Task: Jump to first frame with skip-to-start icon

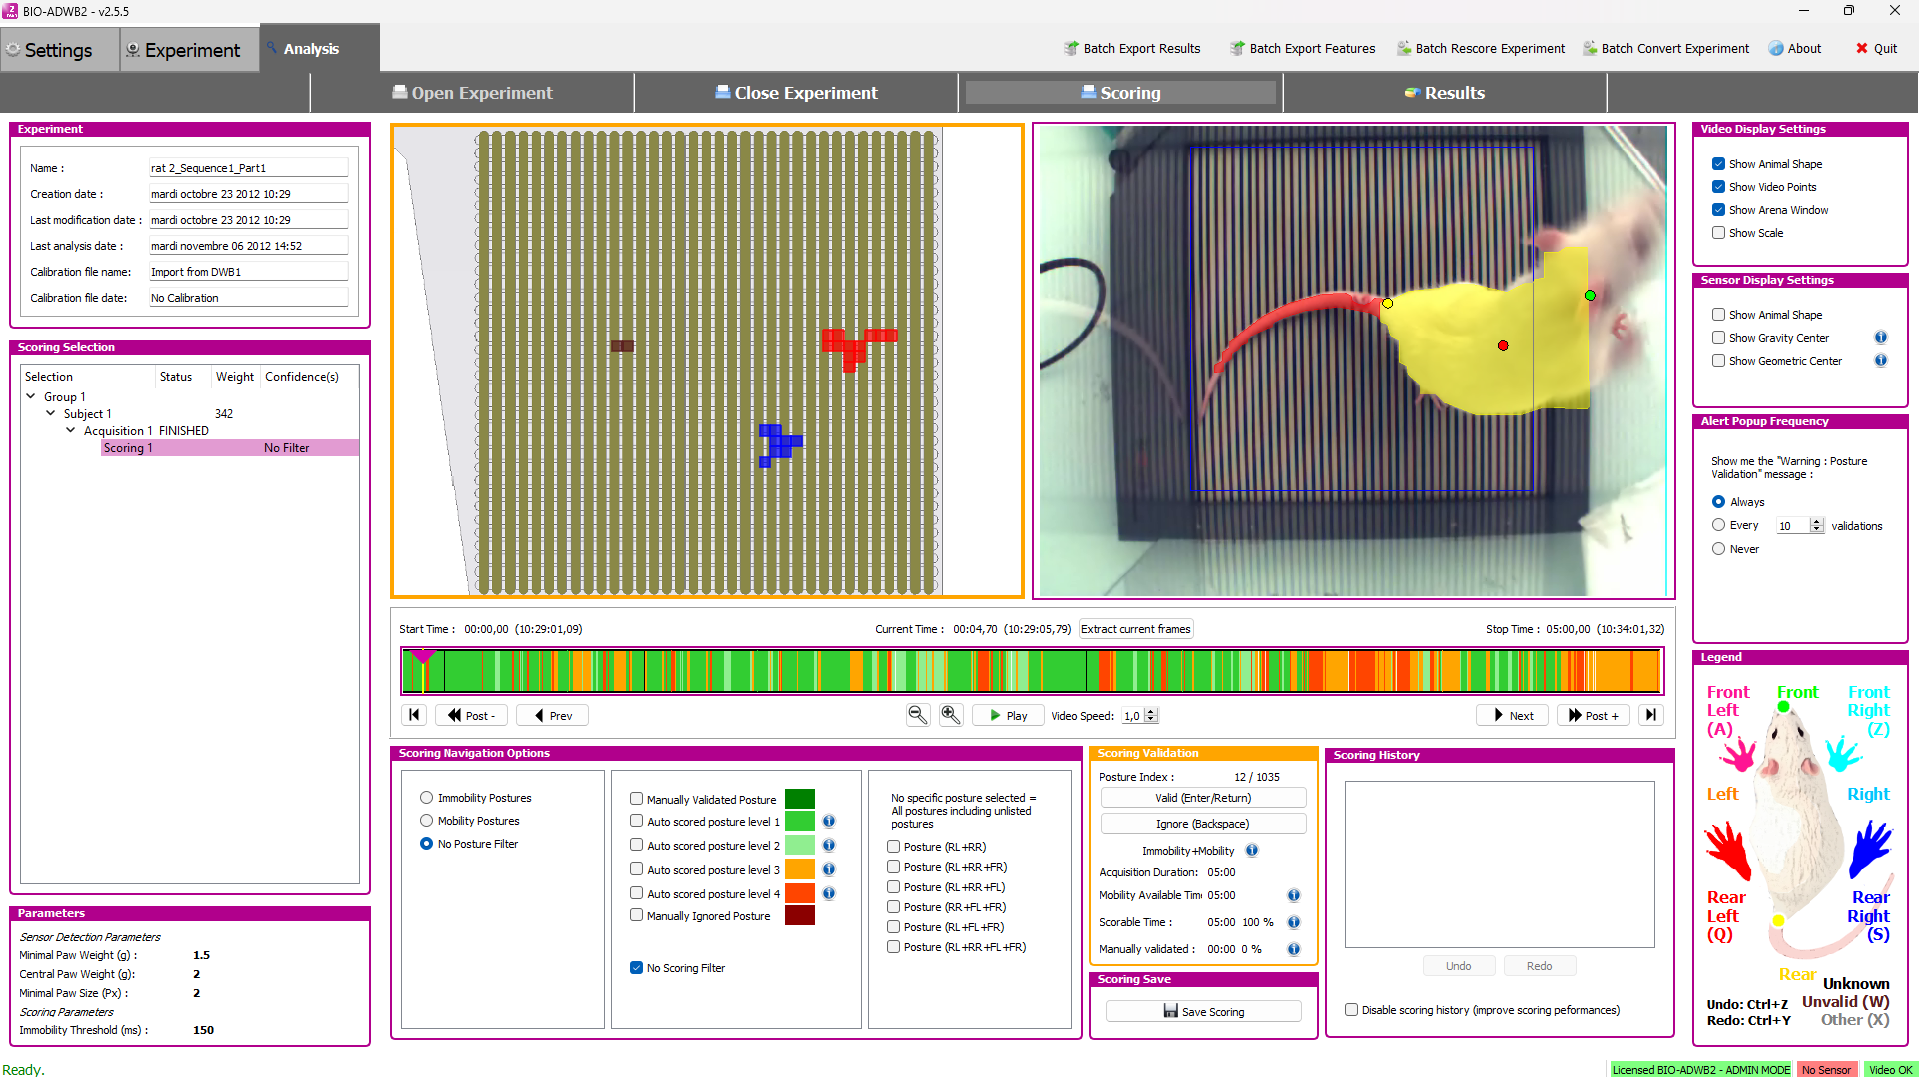Action: pyautogui.click(x=414, y=715)
